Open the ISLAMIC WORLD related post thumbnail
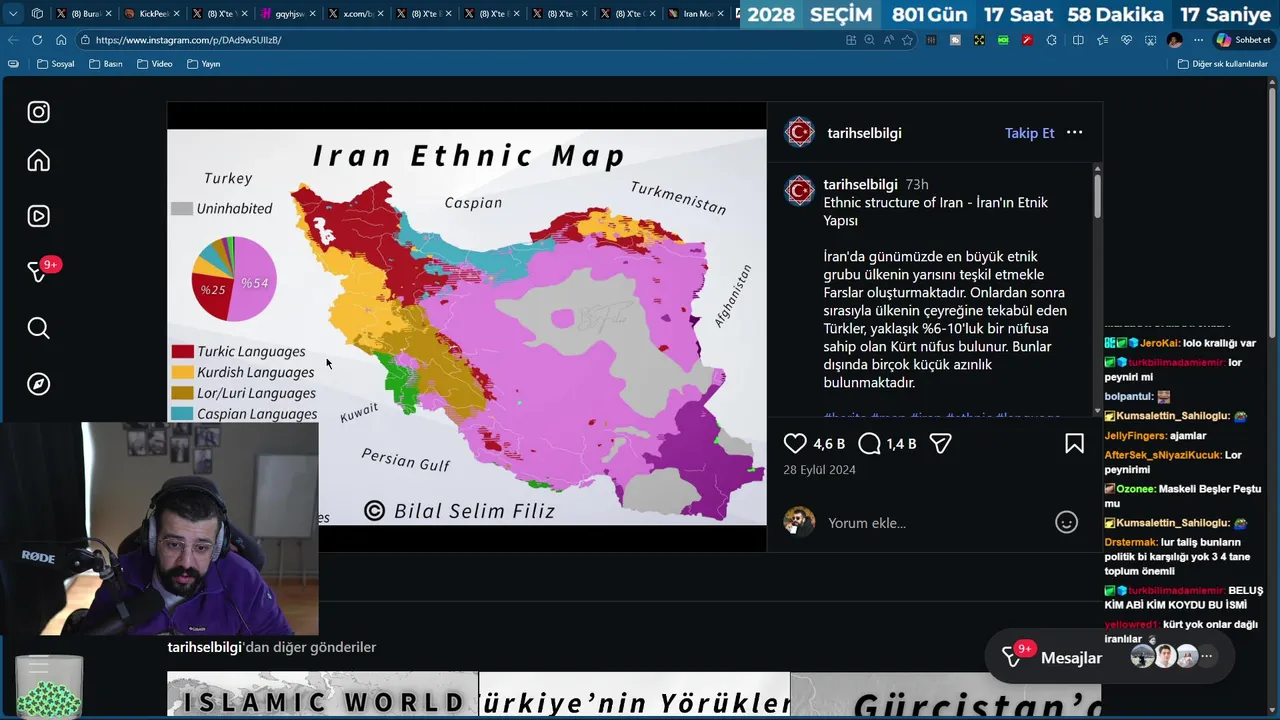 coord(322,694)
